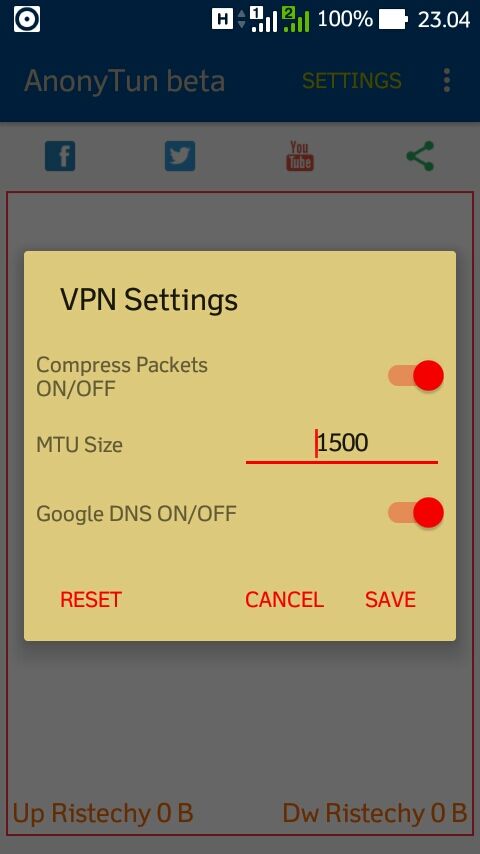Open SETTINGS in the top bar
Viewport: 480px width, 854px height.
click(351, 81)
